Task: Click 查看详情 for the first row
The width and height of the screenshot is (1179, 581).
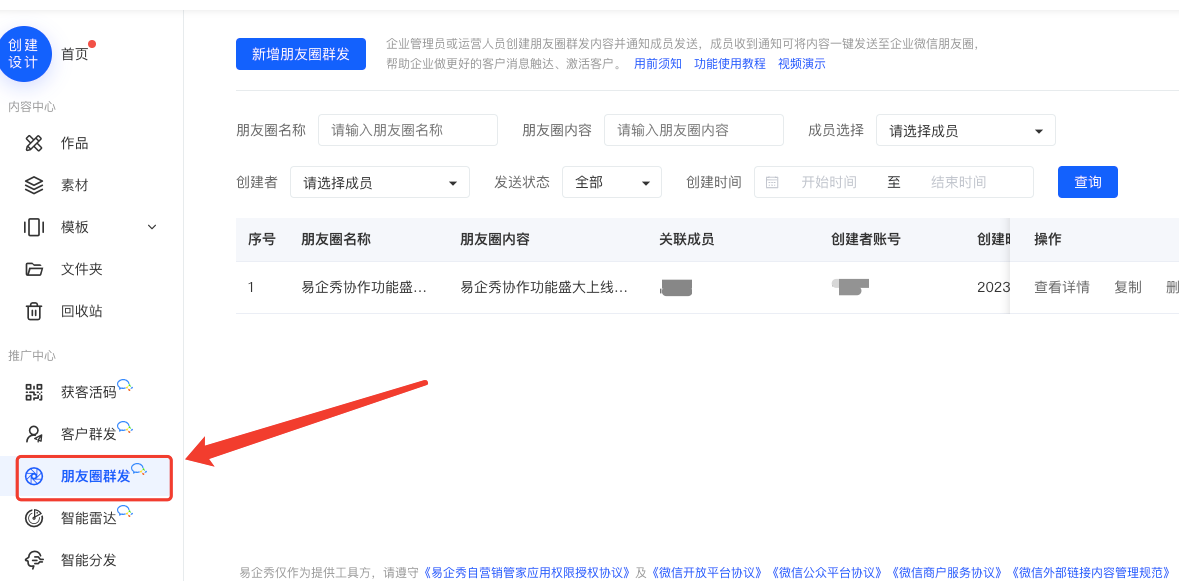Action: pos(1061,287)
